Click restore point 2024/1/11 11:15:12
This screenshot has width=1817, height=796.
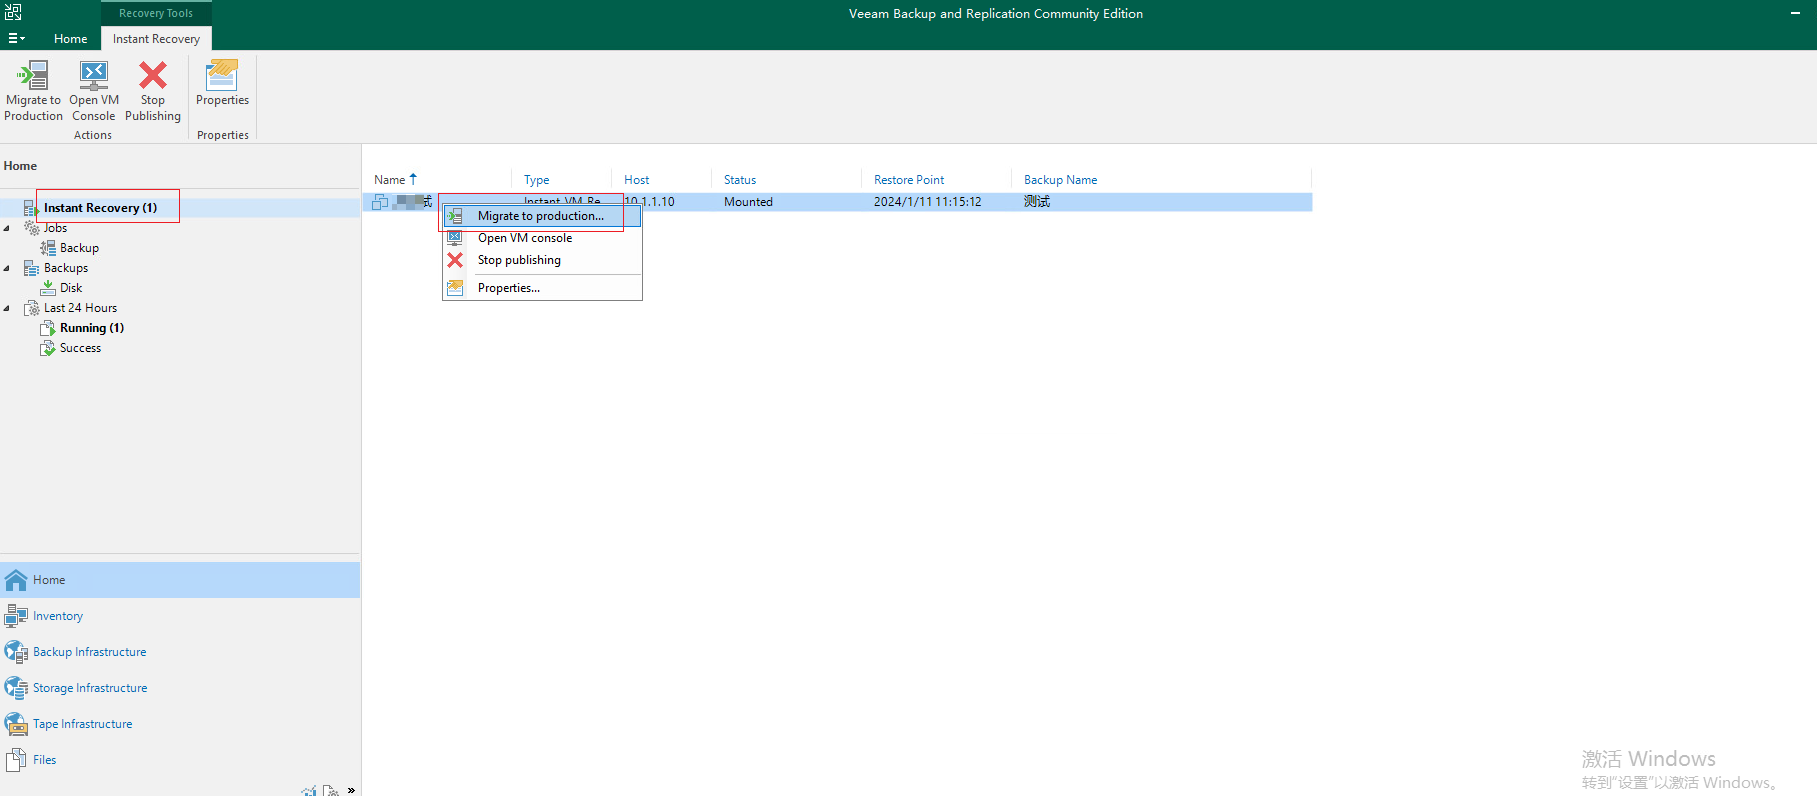pyautogui.click(x=928, y=202)
